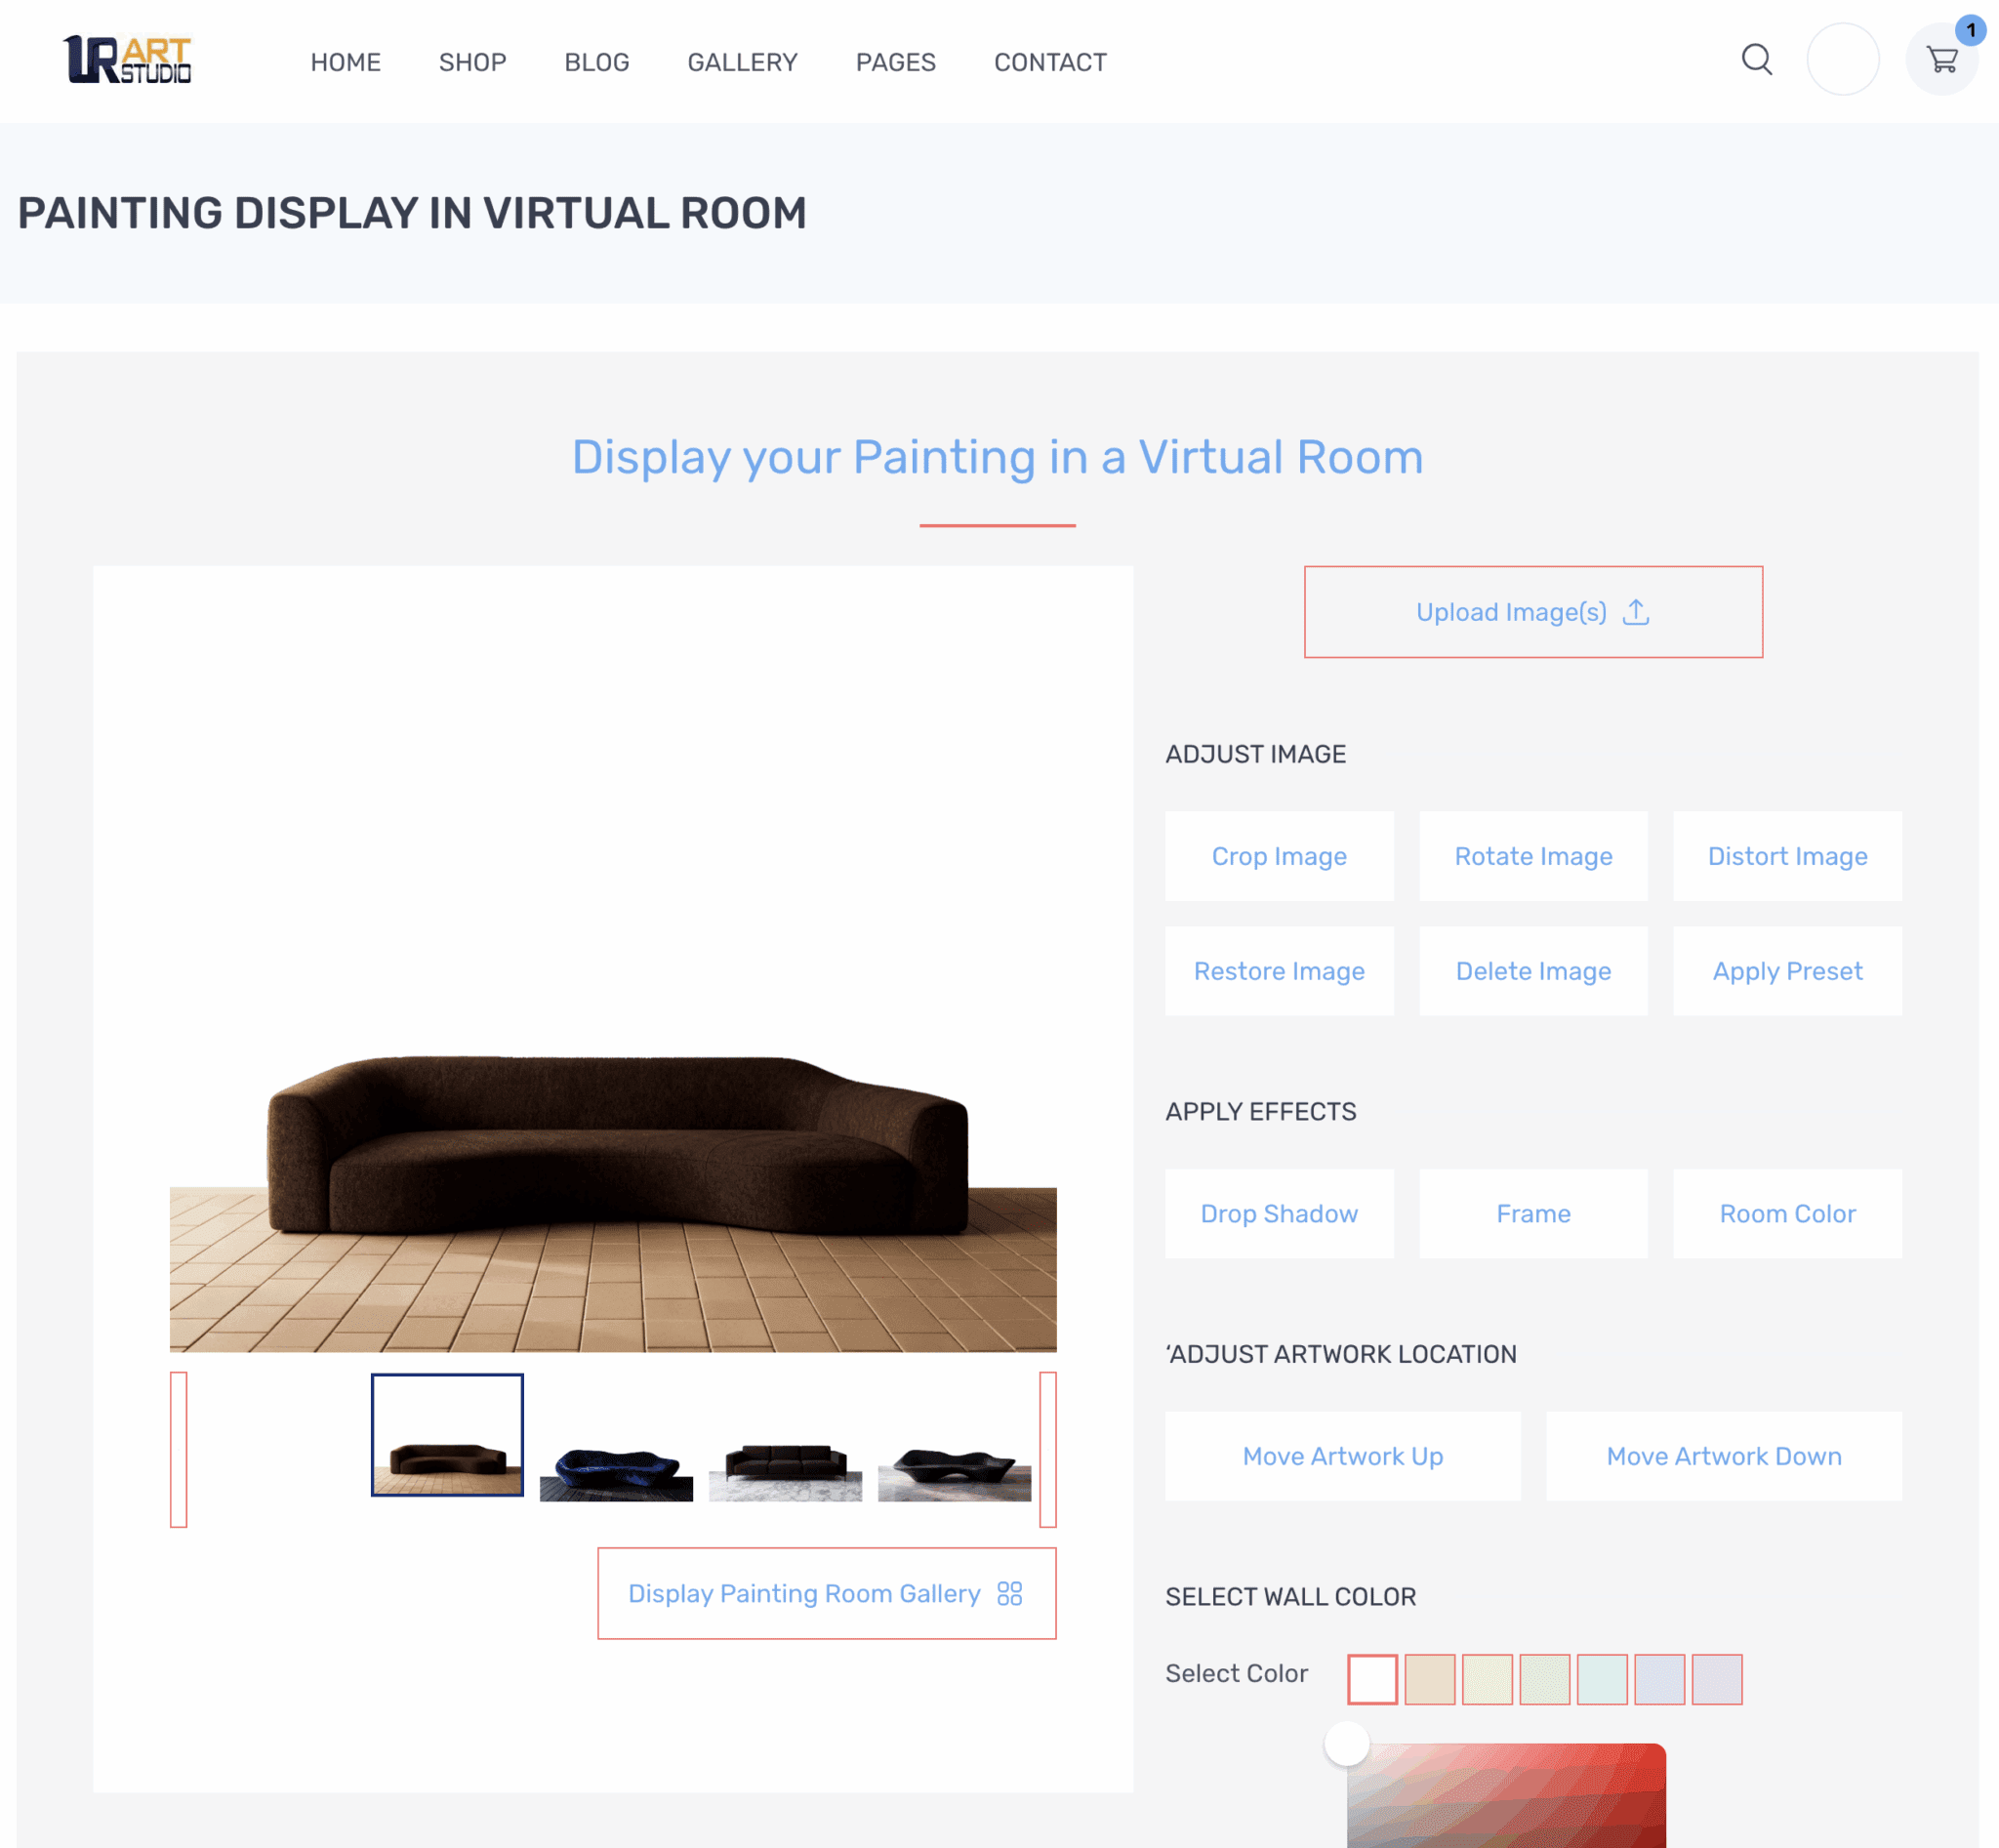Viewport: 1999px width, 1848px height.
Task: Expand the Pages menu
Action: [895, 62]
